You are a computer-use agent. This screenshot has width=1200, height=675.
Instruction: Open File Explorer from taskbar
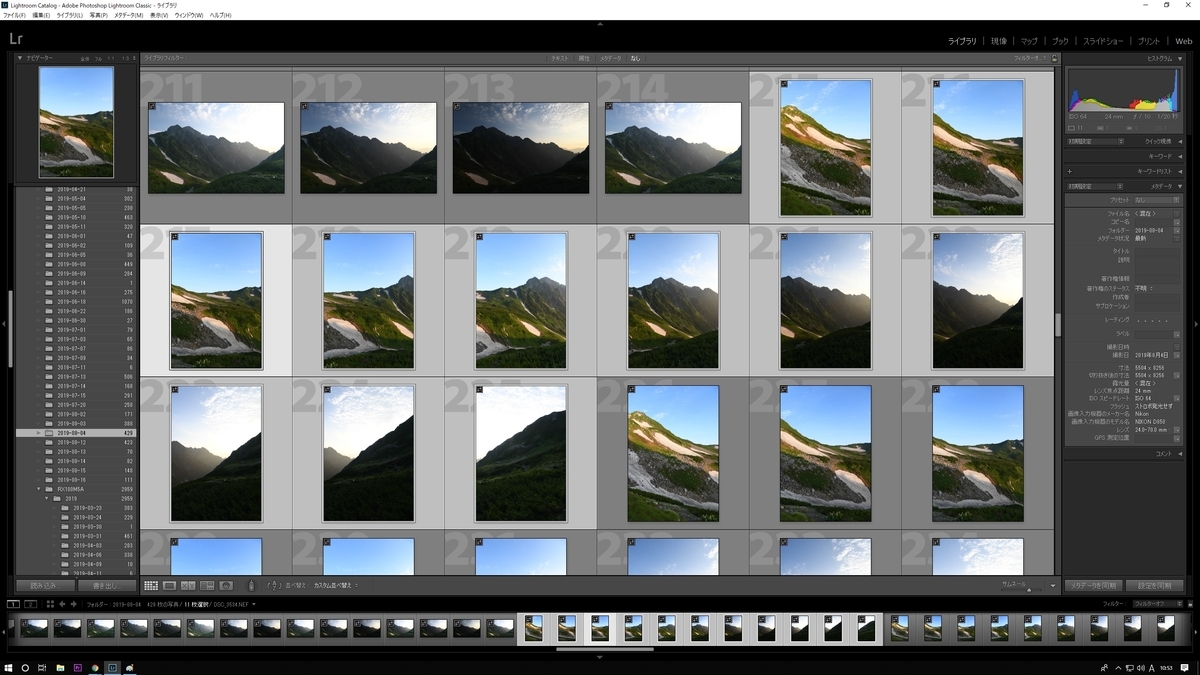60,668
